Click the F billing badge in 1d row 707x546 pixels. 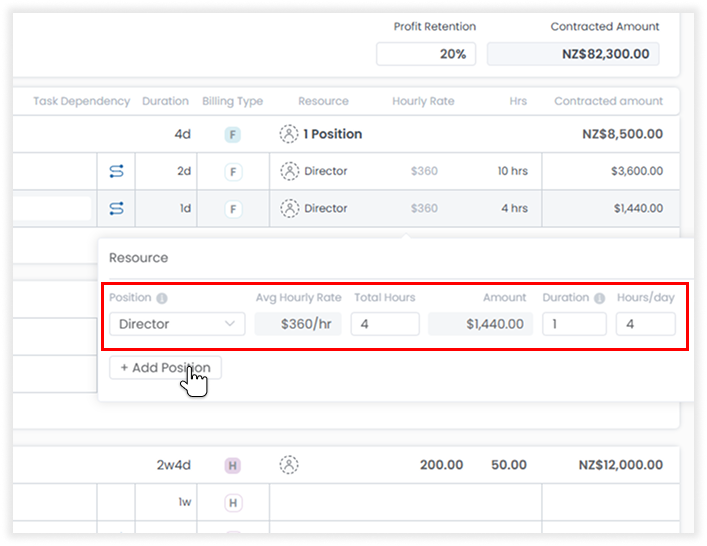pos(233,209)
